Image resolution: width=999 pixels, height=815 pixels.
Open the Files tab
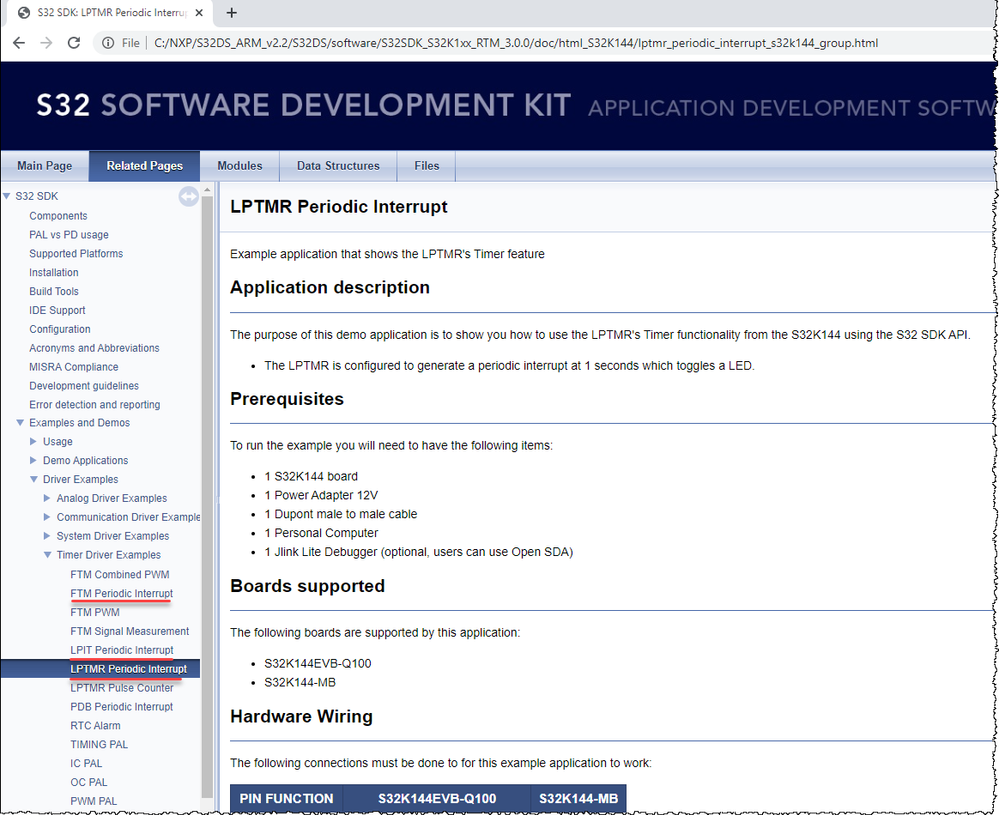(426, 166)
